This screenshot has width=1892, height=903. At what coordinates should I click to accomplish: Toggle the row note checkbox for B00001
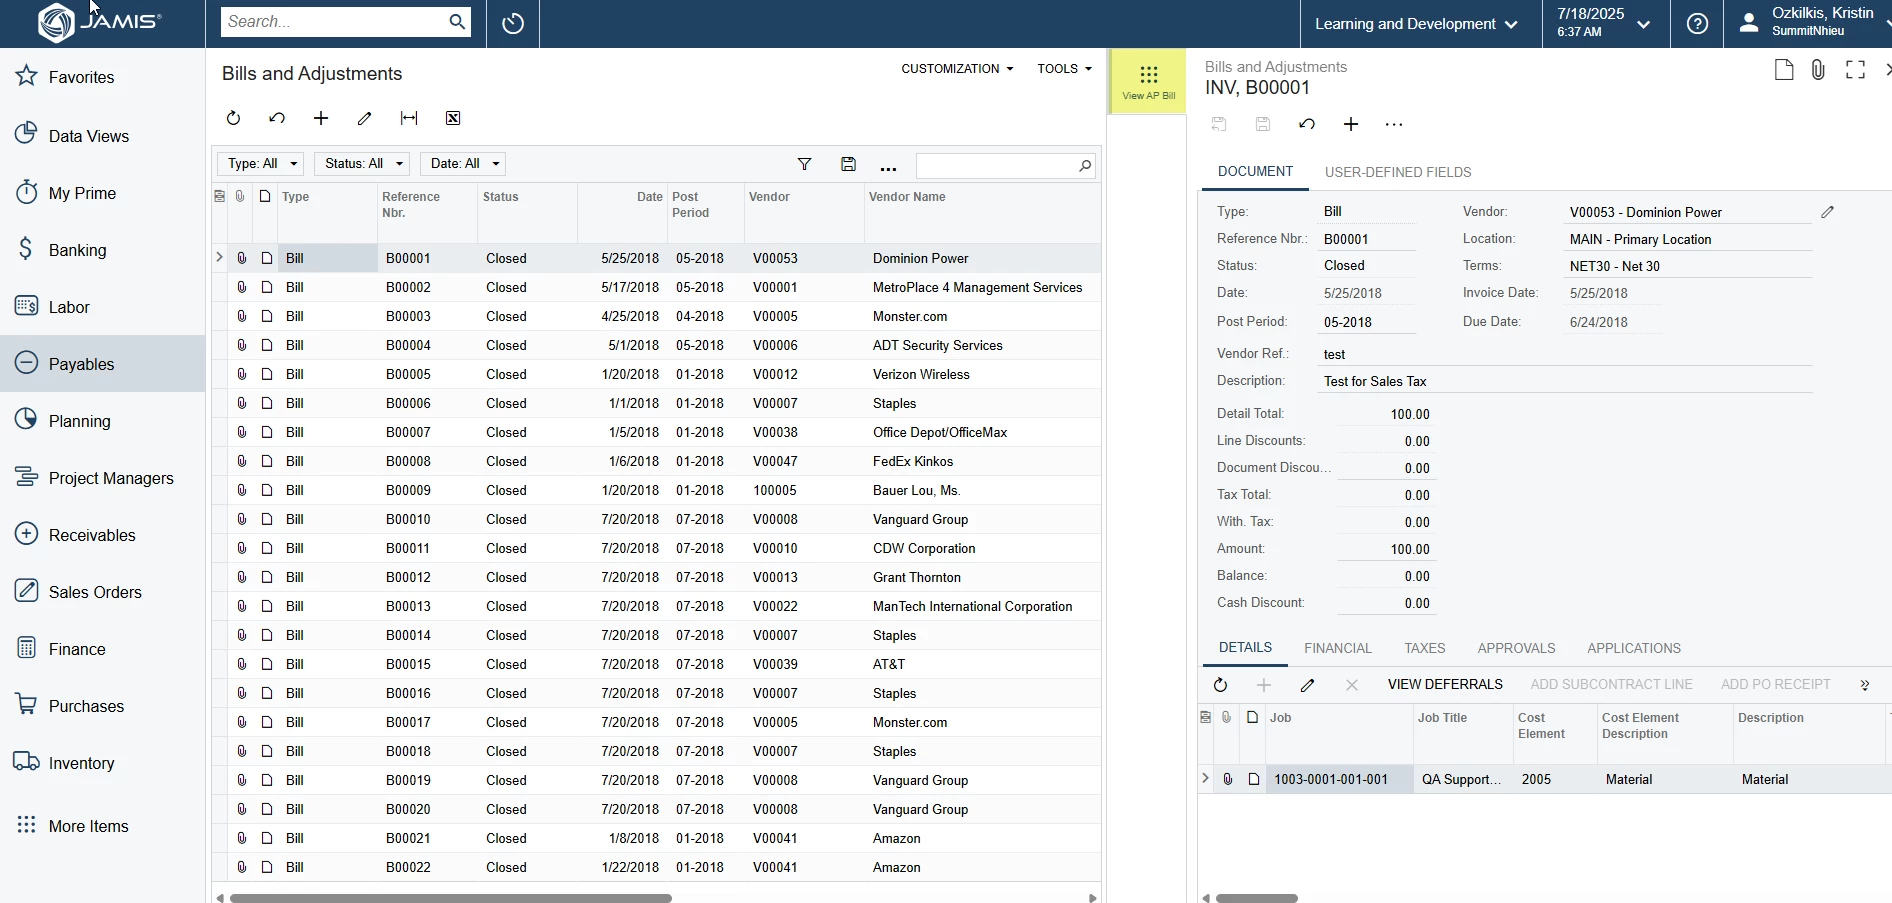click(x=266, y=258)
